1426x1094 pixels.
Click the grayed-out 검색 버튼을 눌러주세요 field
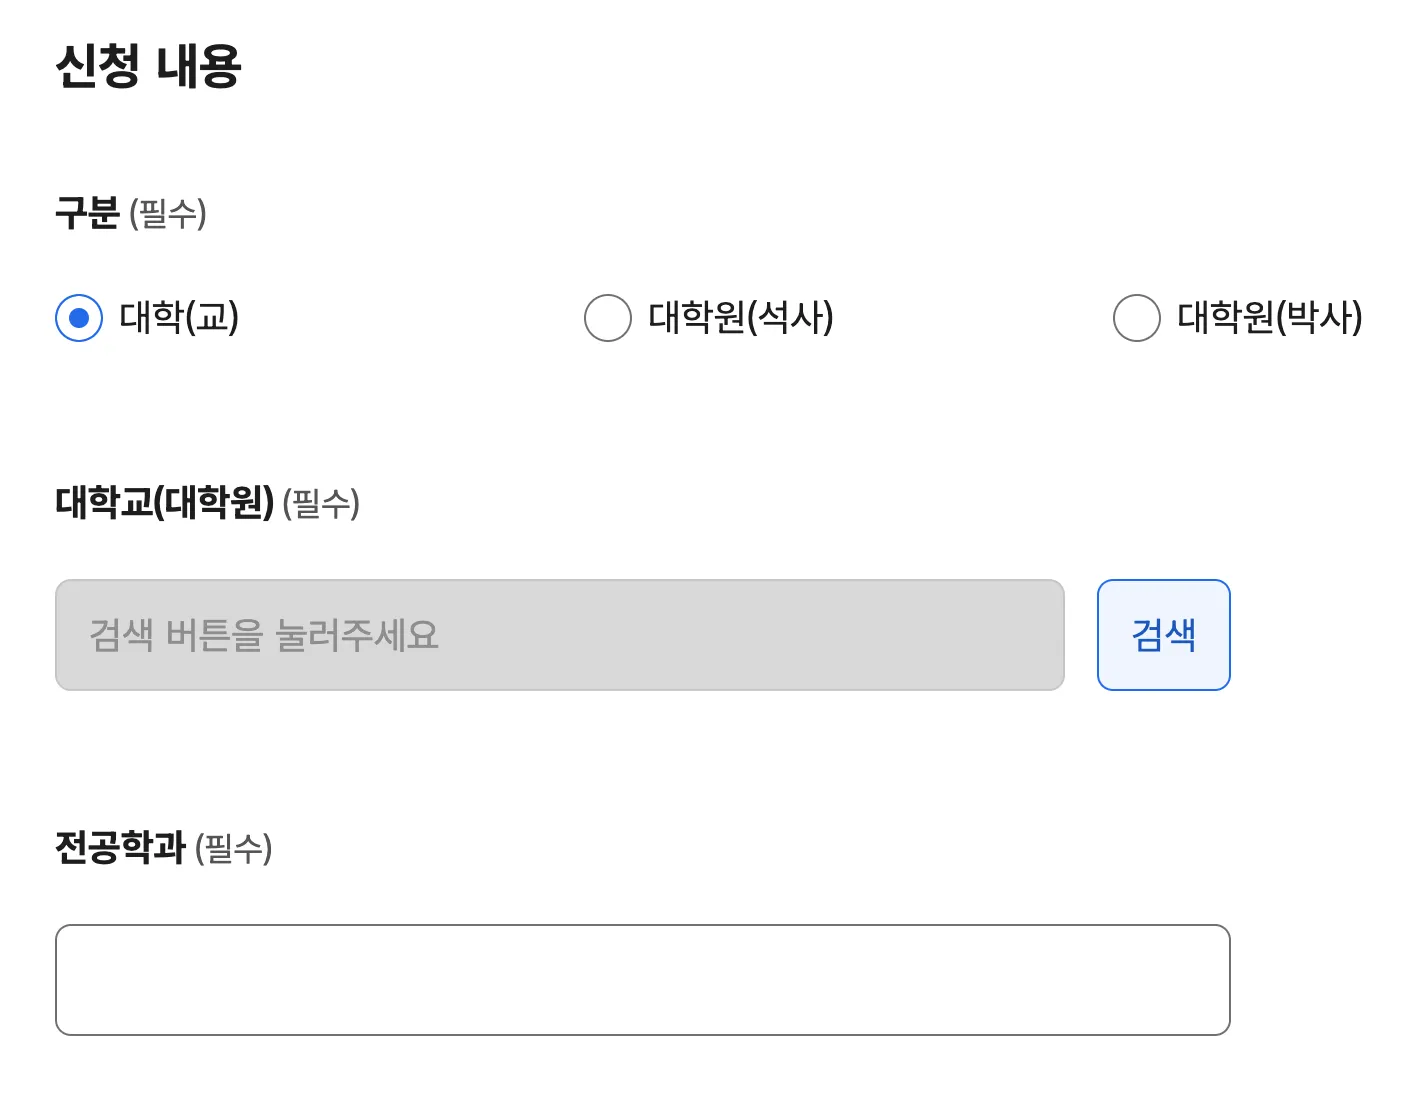560,635
